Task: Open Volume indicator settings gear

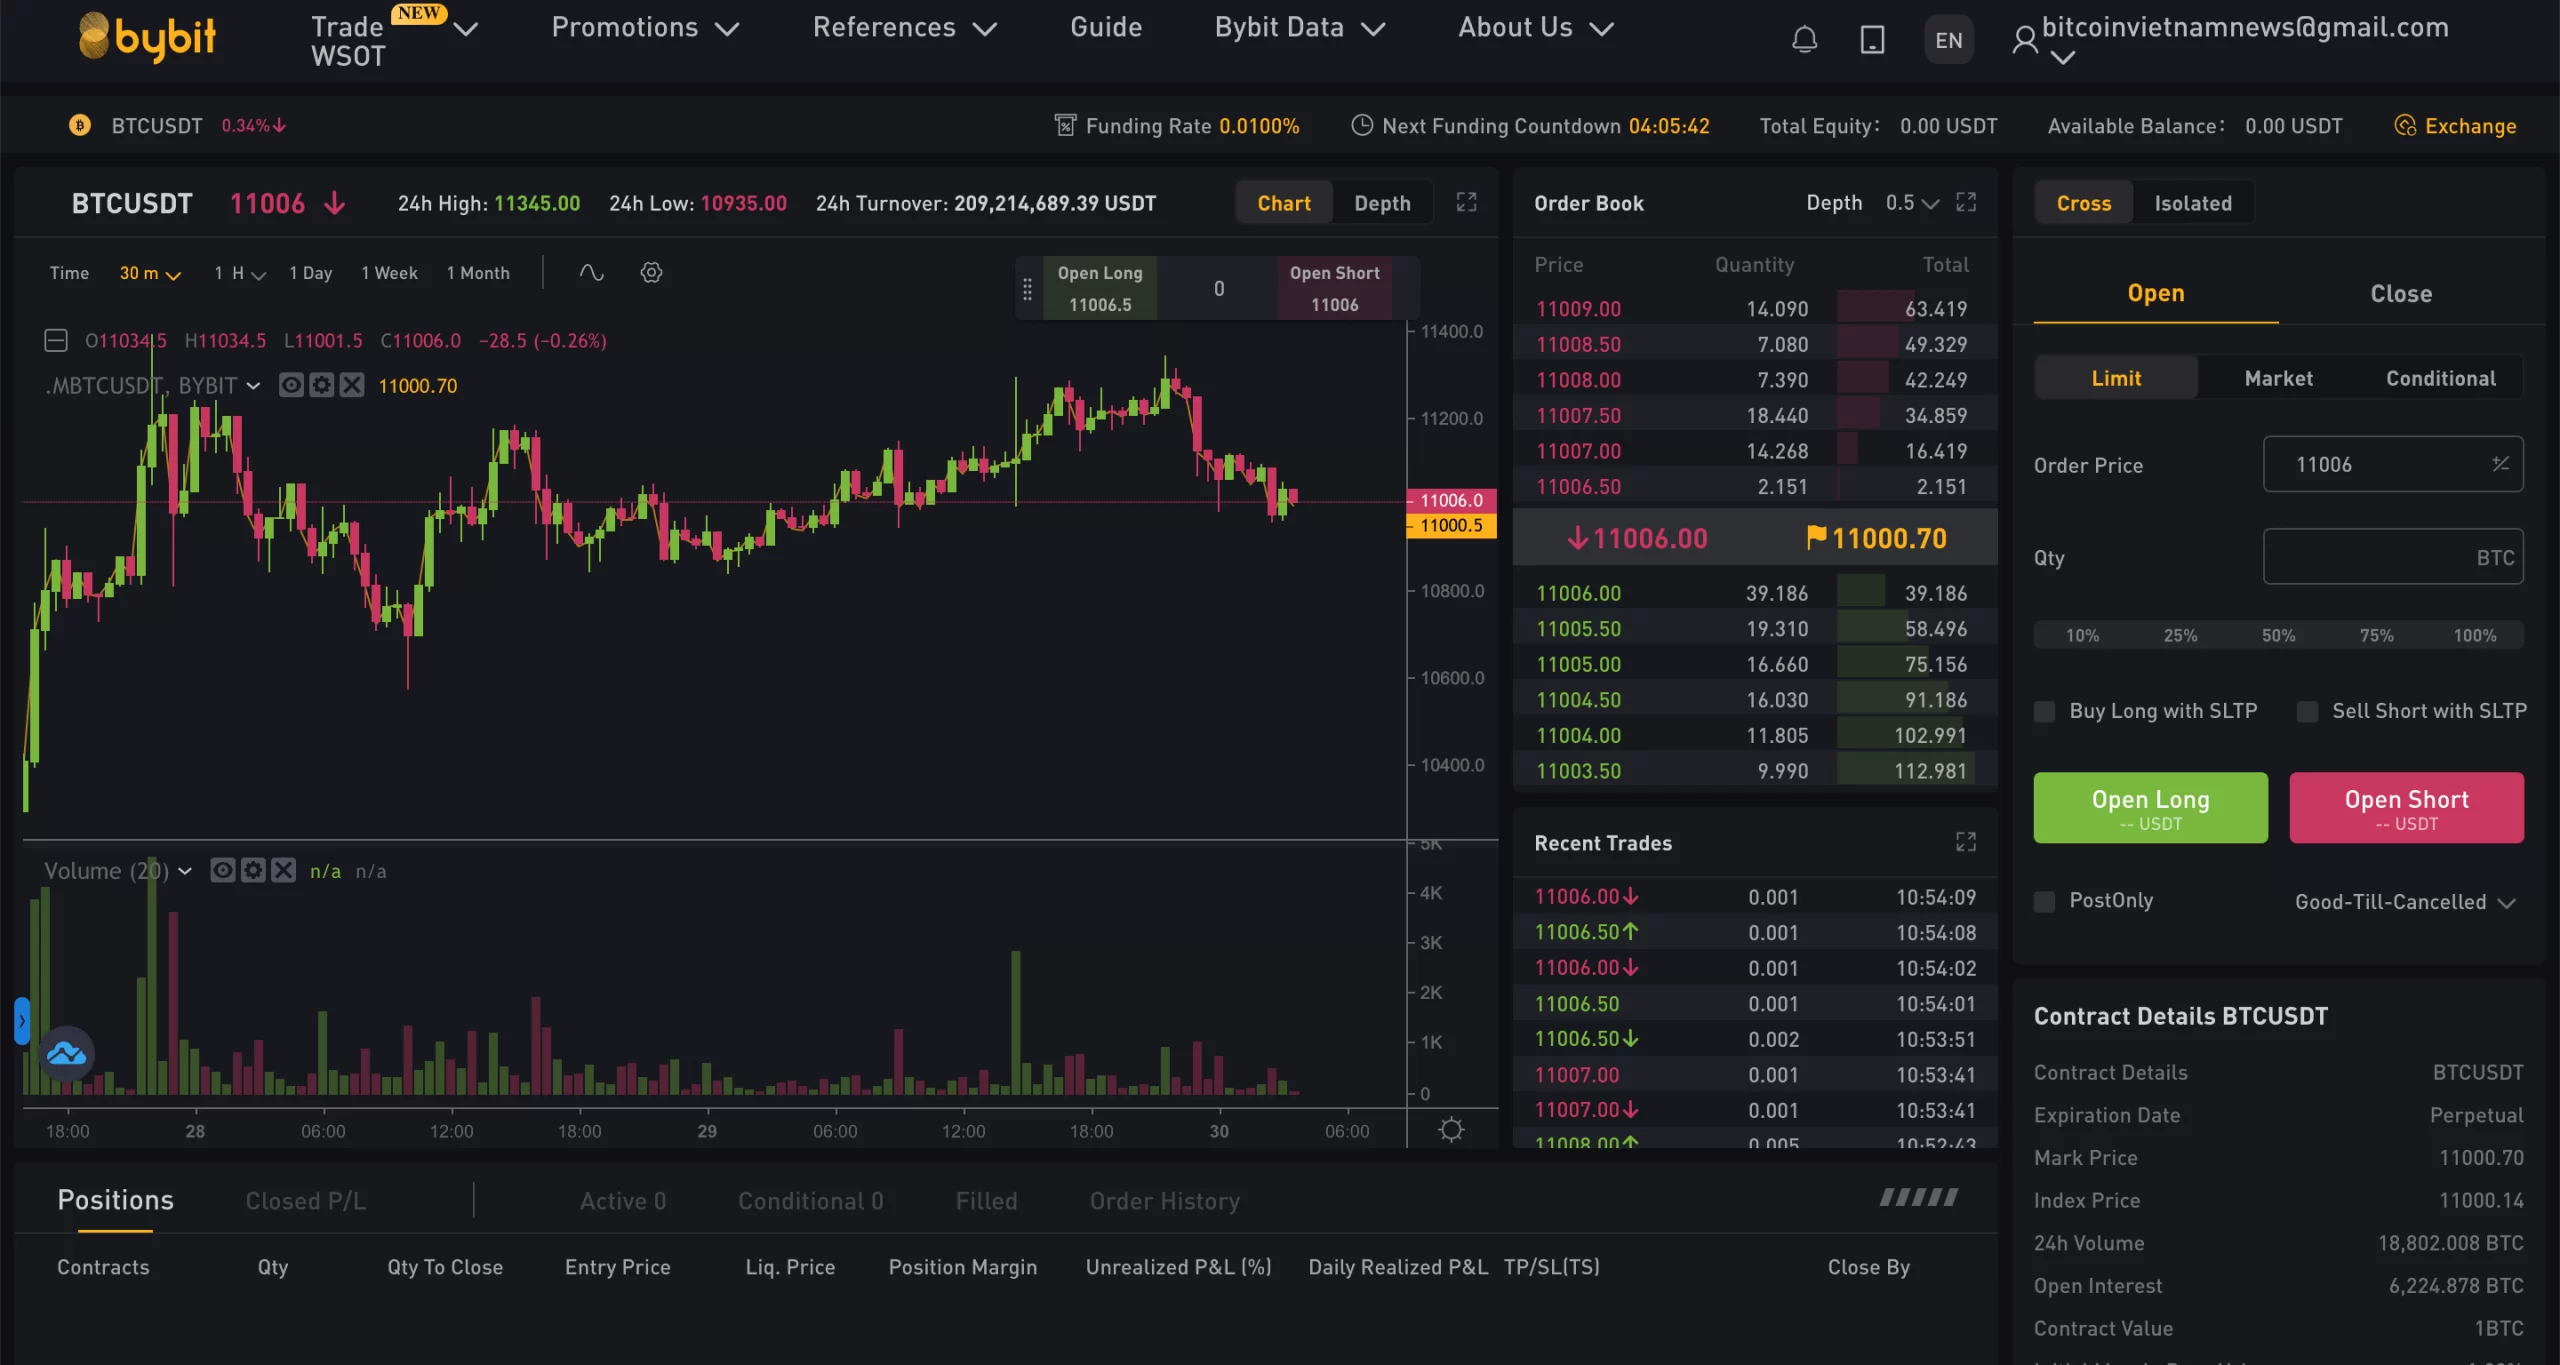Action: 253,870
